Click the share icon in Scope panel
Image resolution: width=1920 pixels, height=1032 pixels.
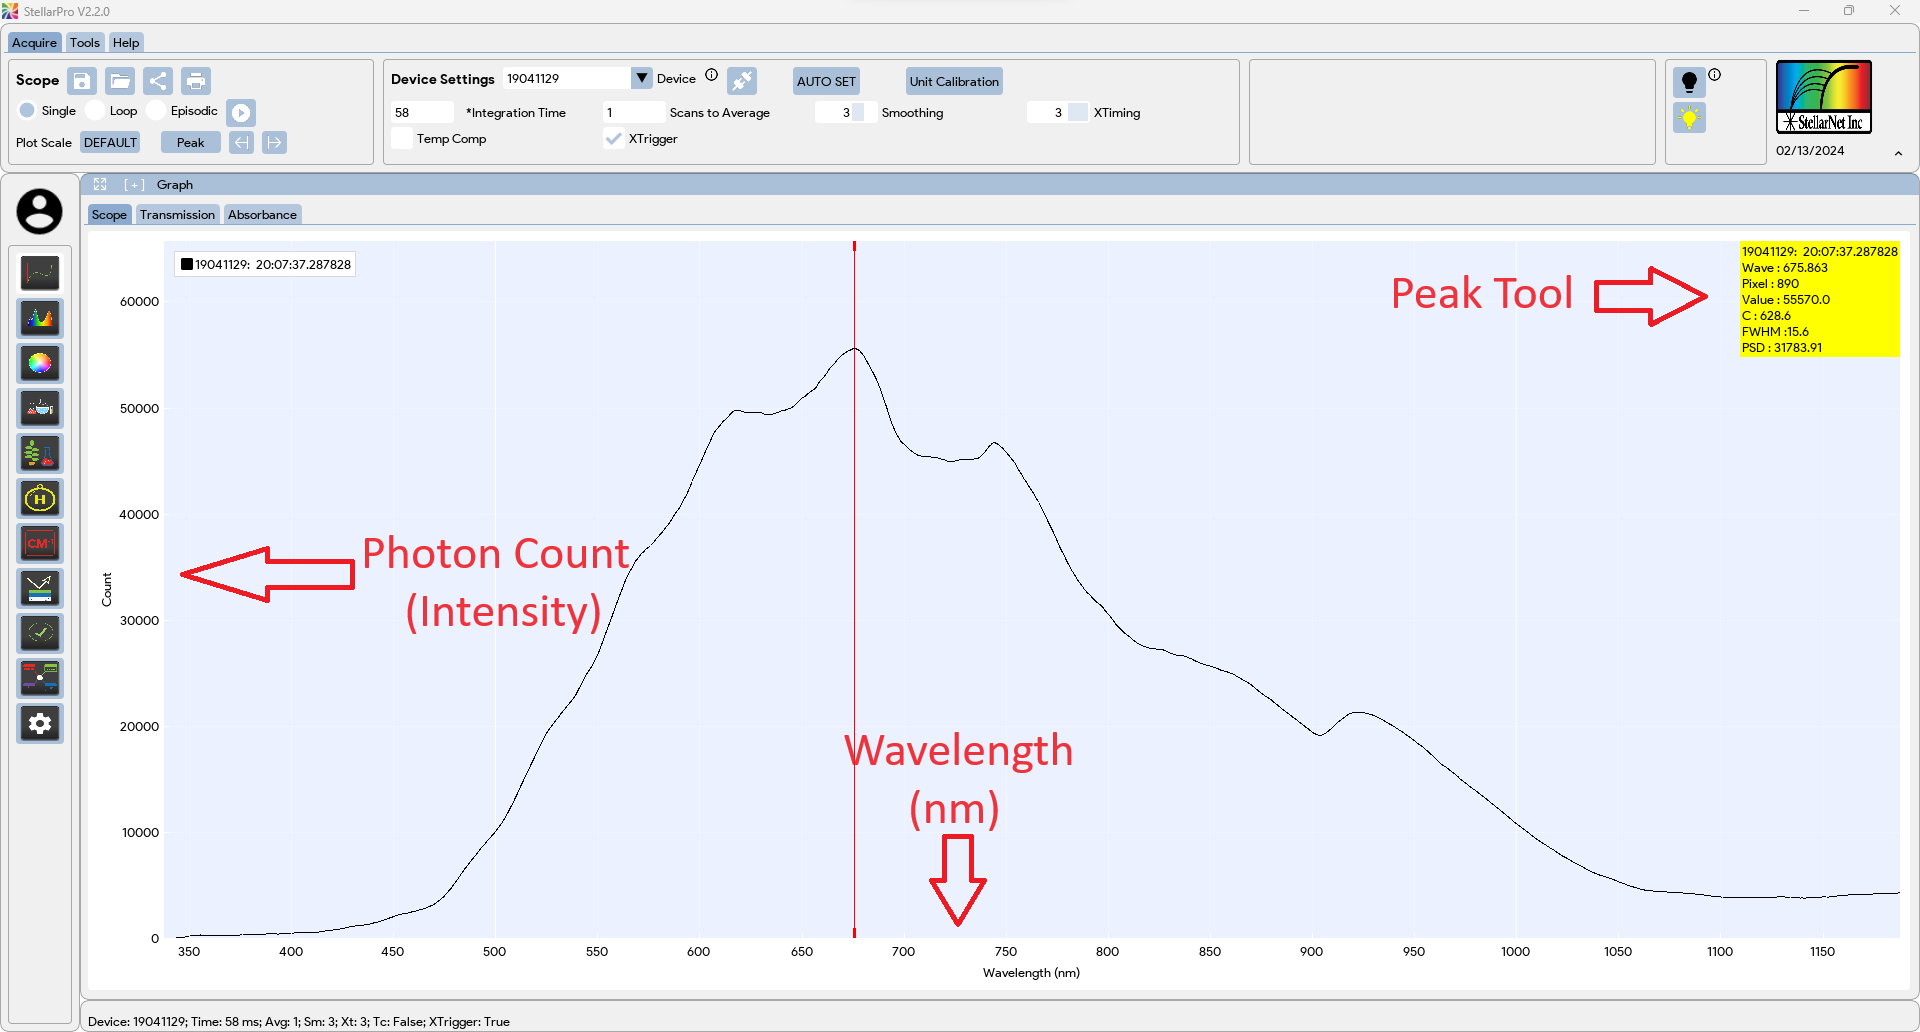(158, 81)
